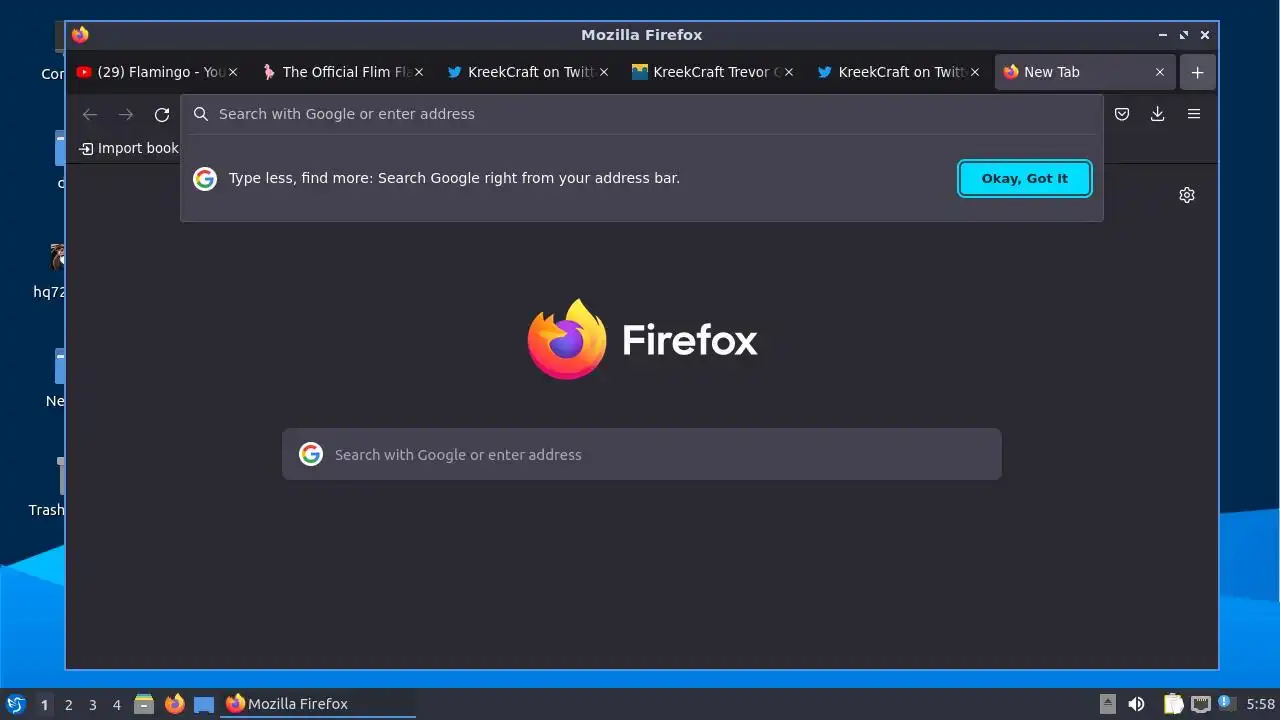Image resolution: width=1280 pixels, height=720 pixels.
Task: Switch to workspace 2
Action: (x=68, y=704)
